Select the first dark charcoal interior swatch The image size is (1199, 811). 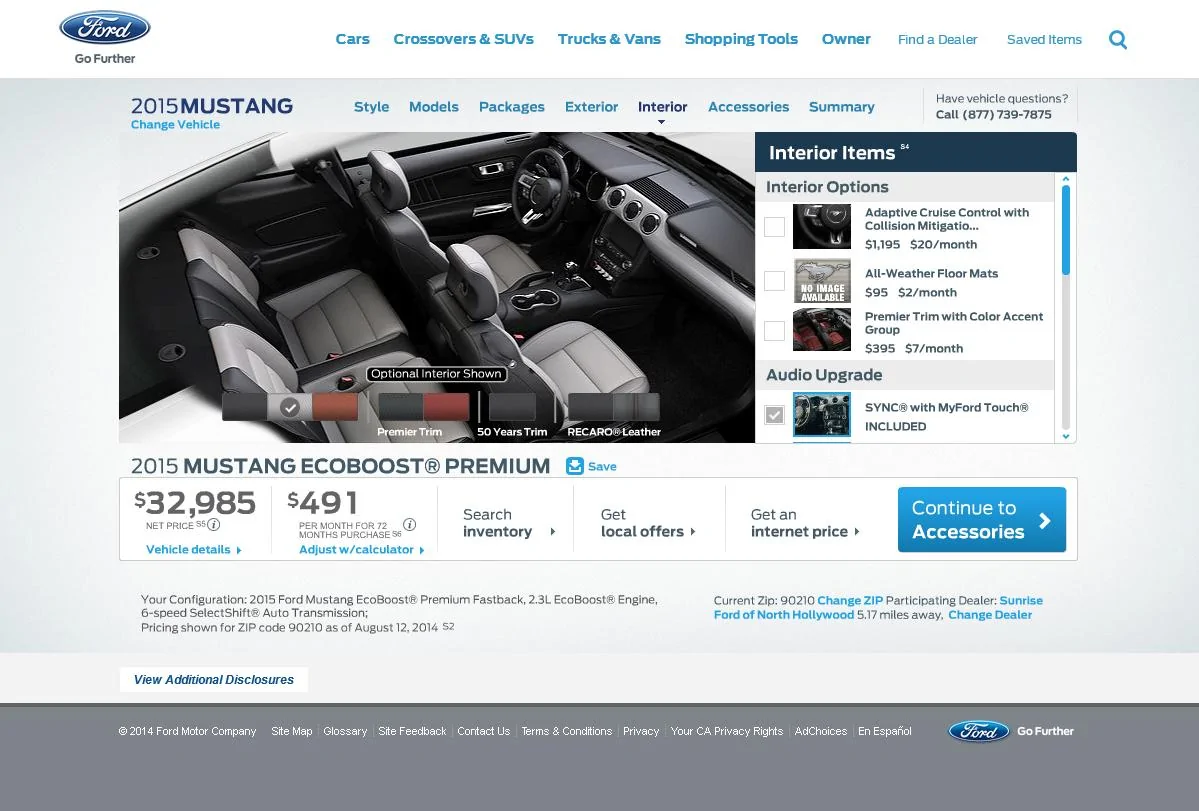coord(245,407)
